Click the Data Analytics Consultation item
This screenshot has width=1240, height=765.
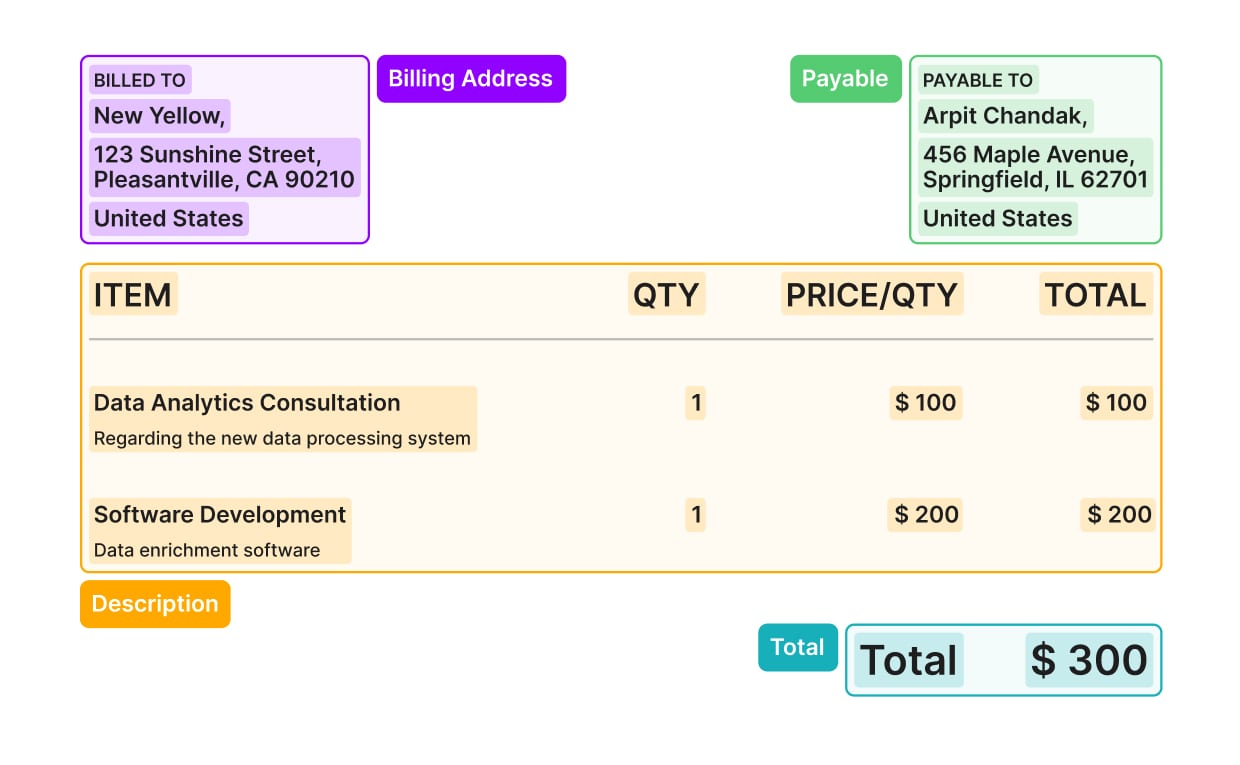click(247, 403)
